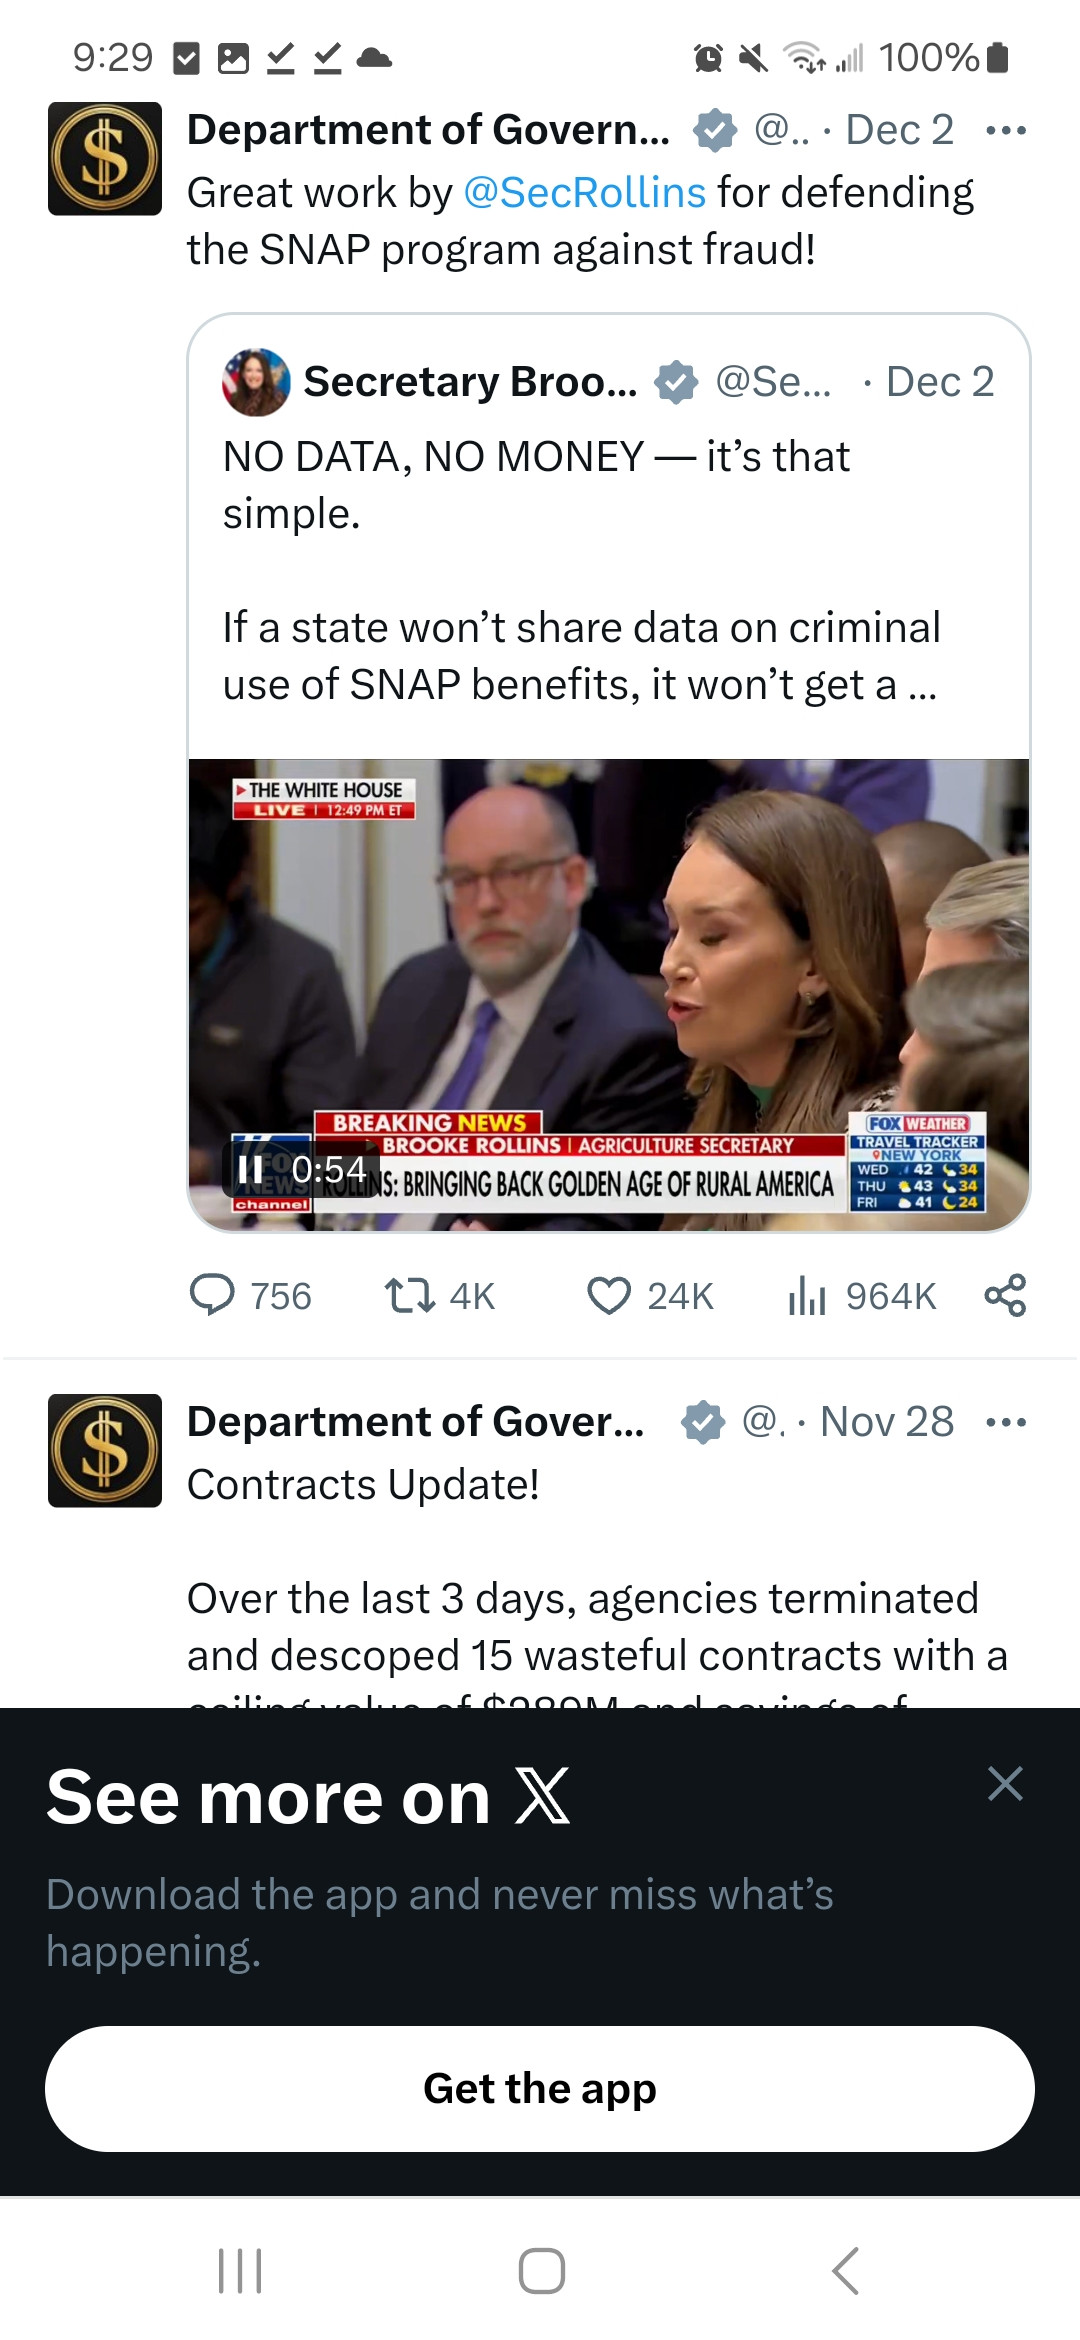Open the Android recent apps button
Image resolution: width=1080 pixels, height=2340 pixels.
[240, 2271]
